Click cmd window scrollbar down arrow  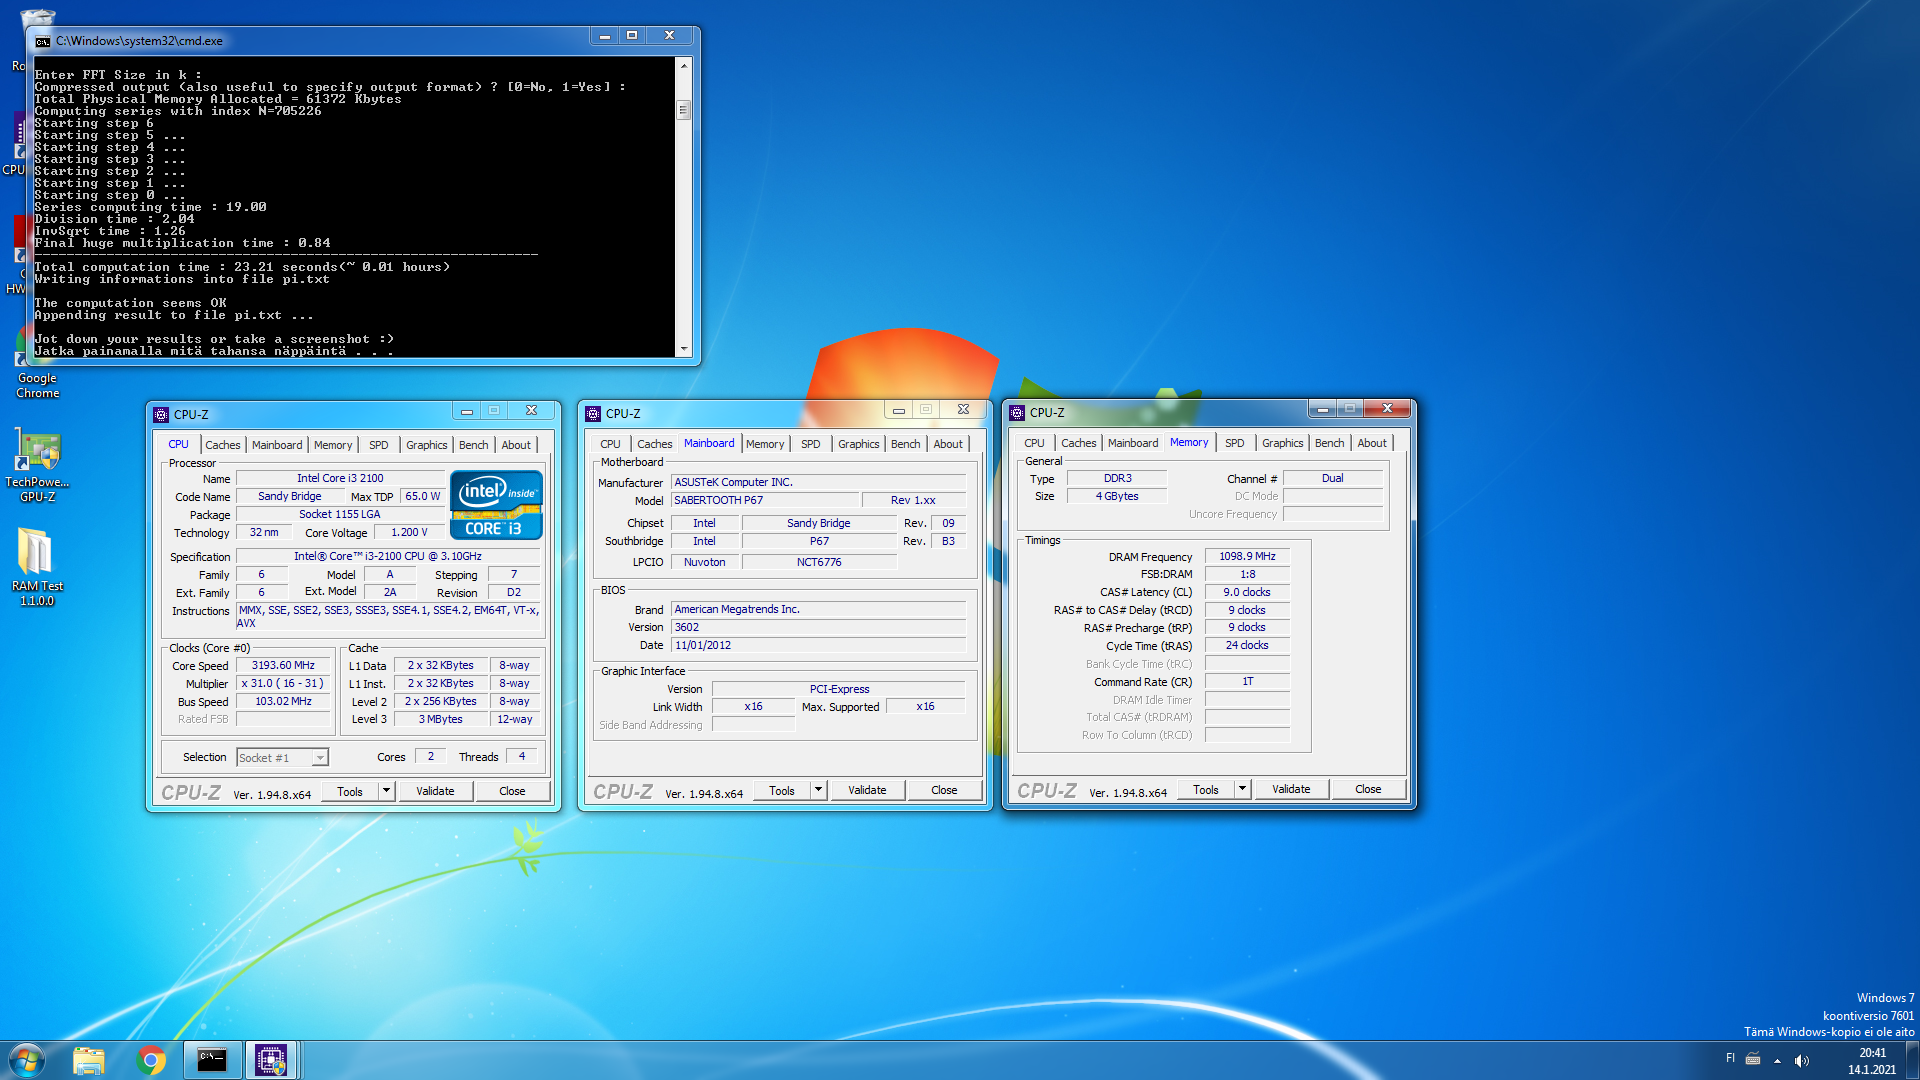pos(684,349)
